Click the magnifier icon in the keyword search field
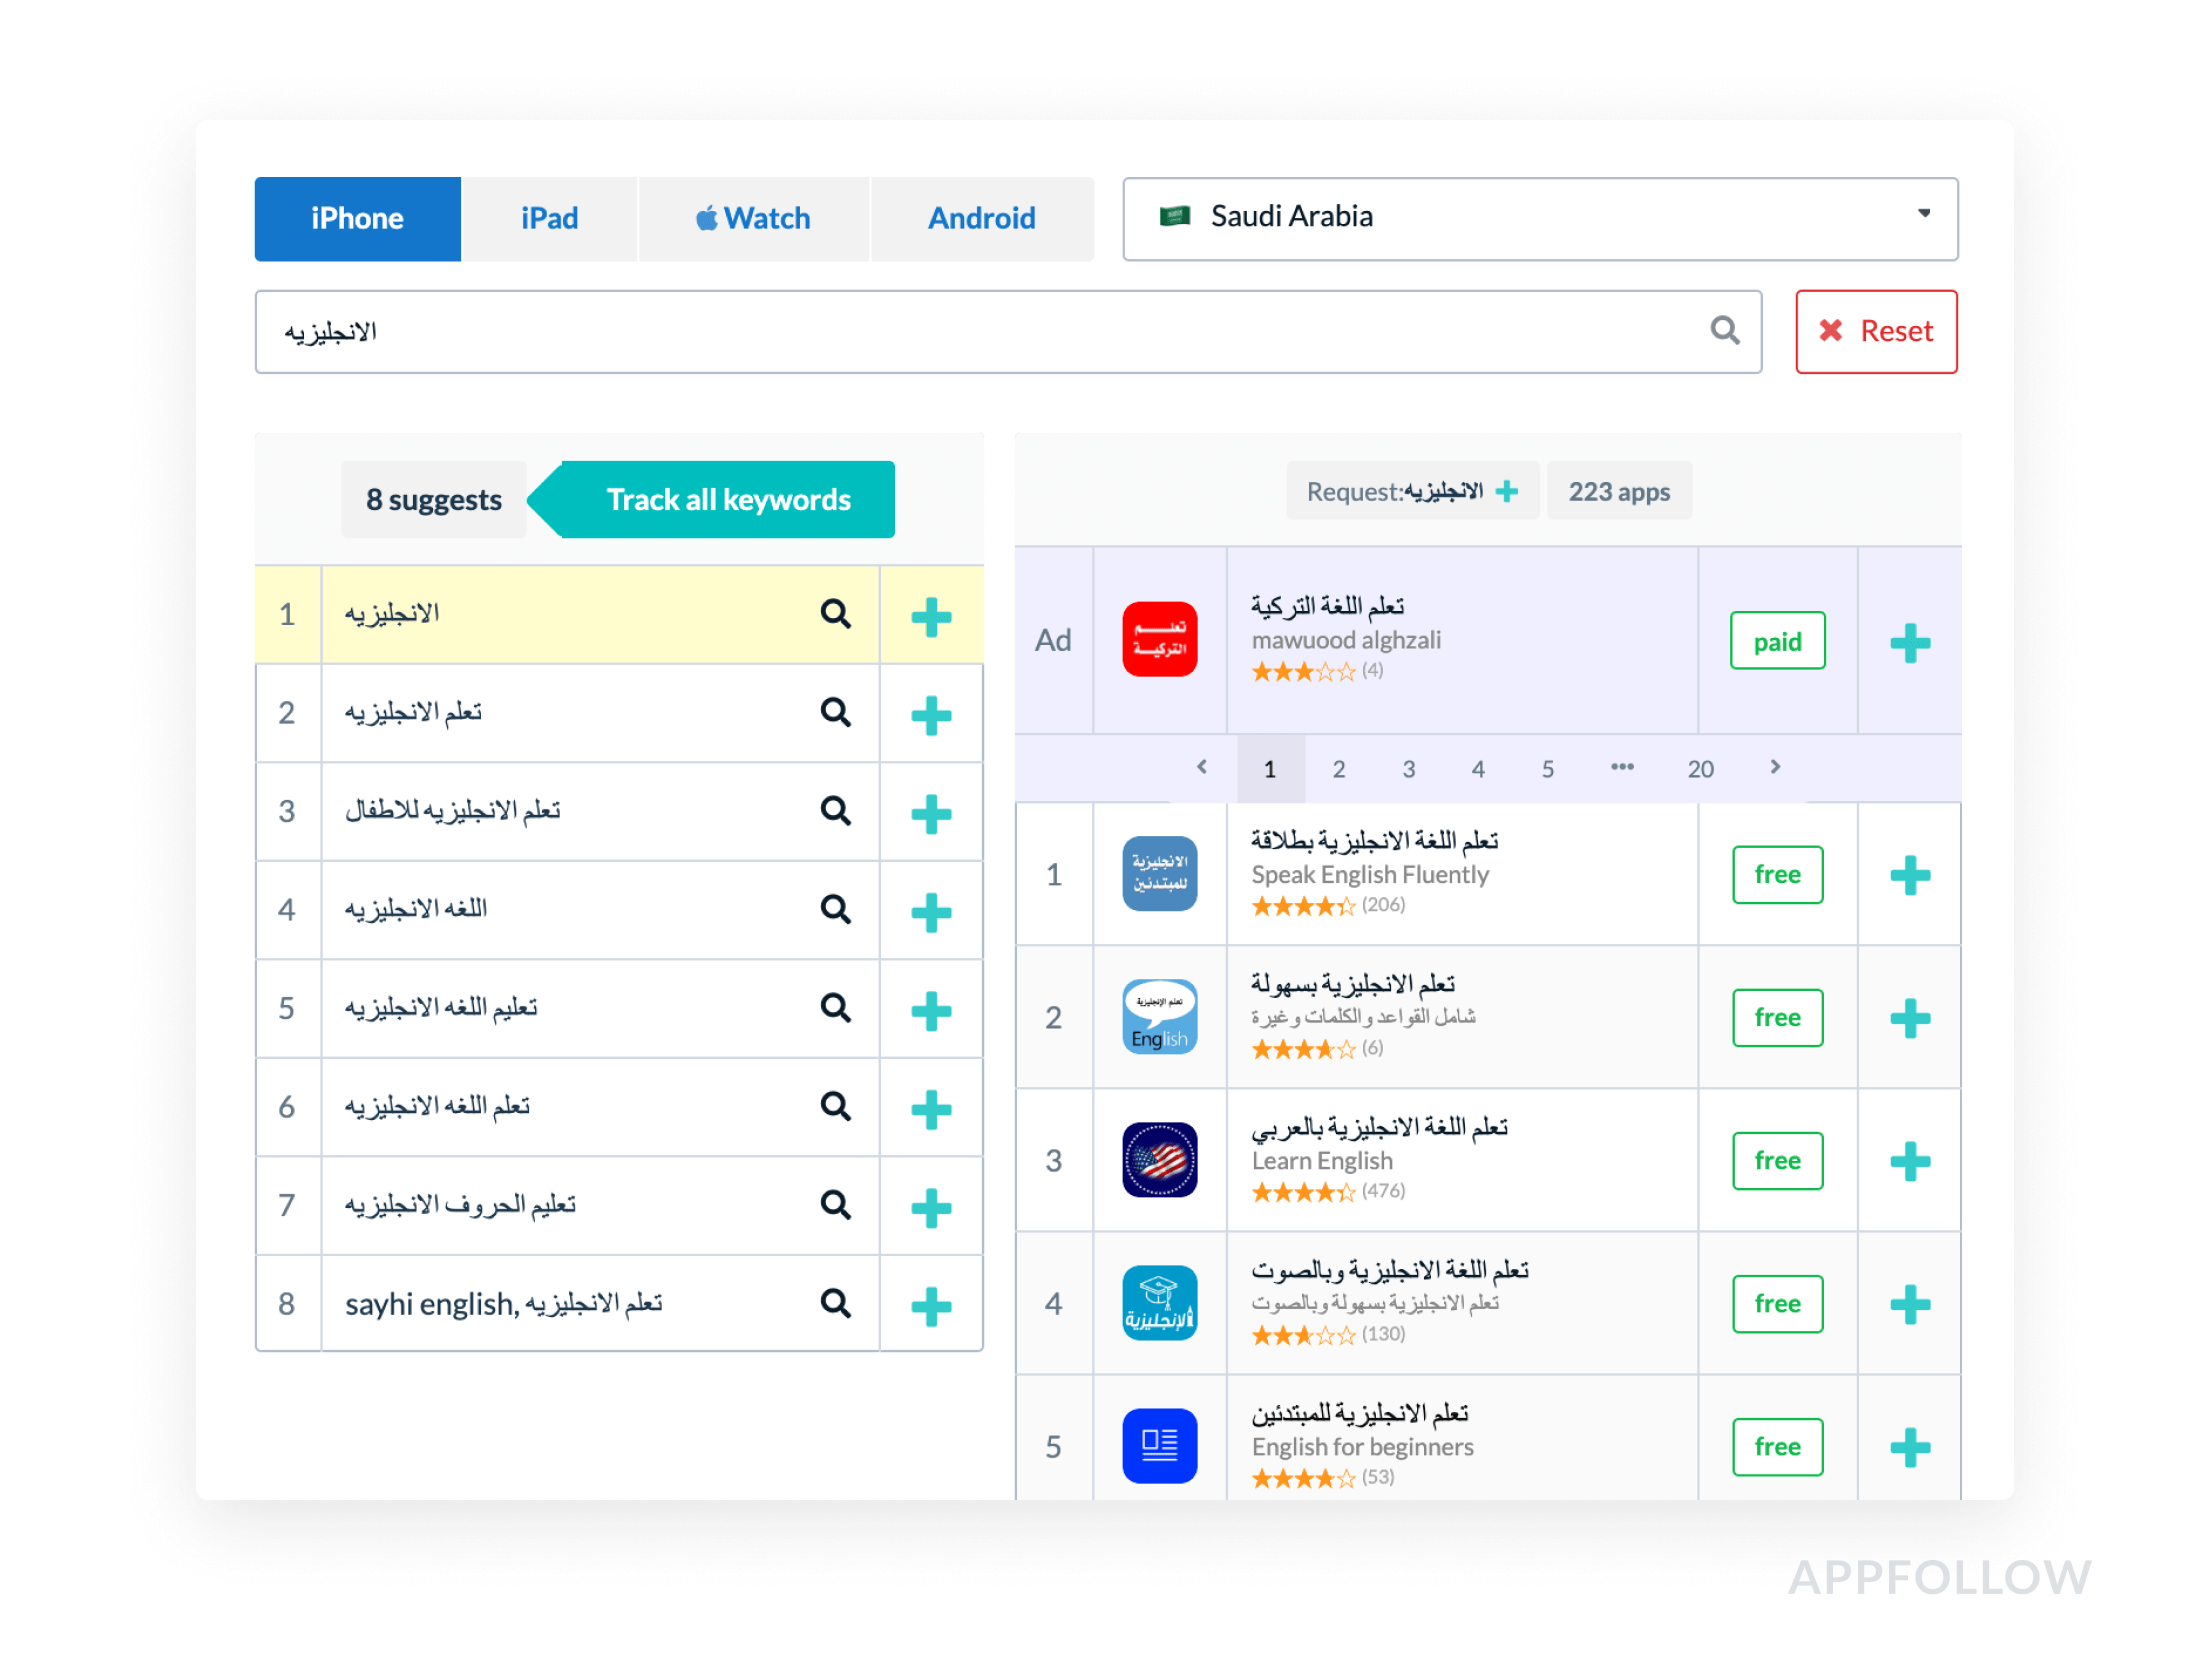 1724,330
